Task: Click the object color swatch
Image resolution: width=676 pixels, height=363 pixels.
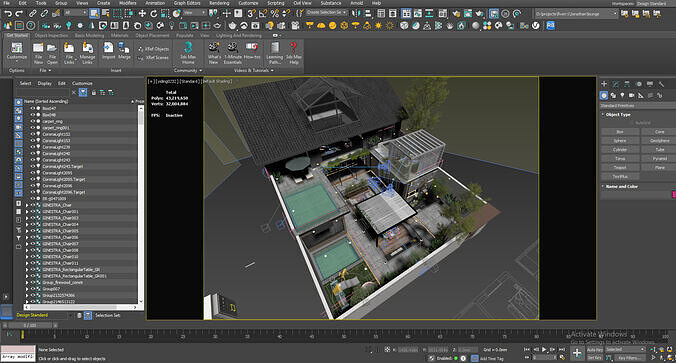Action: click(674, 195)
